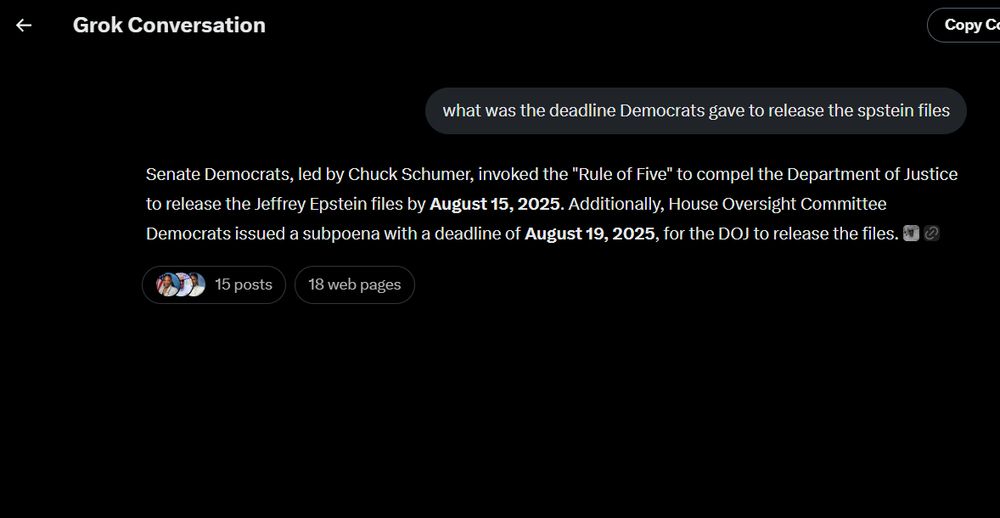Go back using the left arrow
The image size is (1000, 518).
(x=24, y=25)
